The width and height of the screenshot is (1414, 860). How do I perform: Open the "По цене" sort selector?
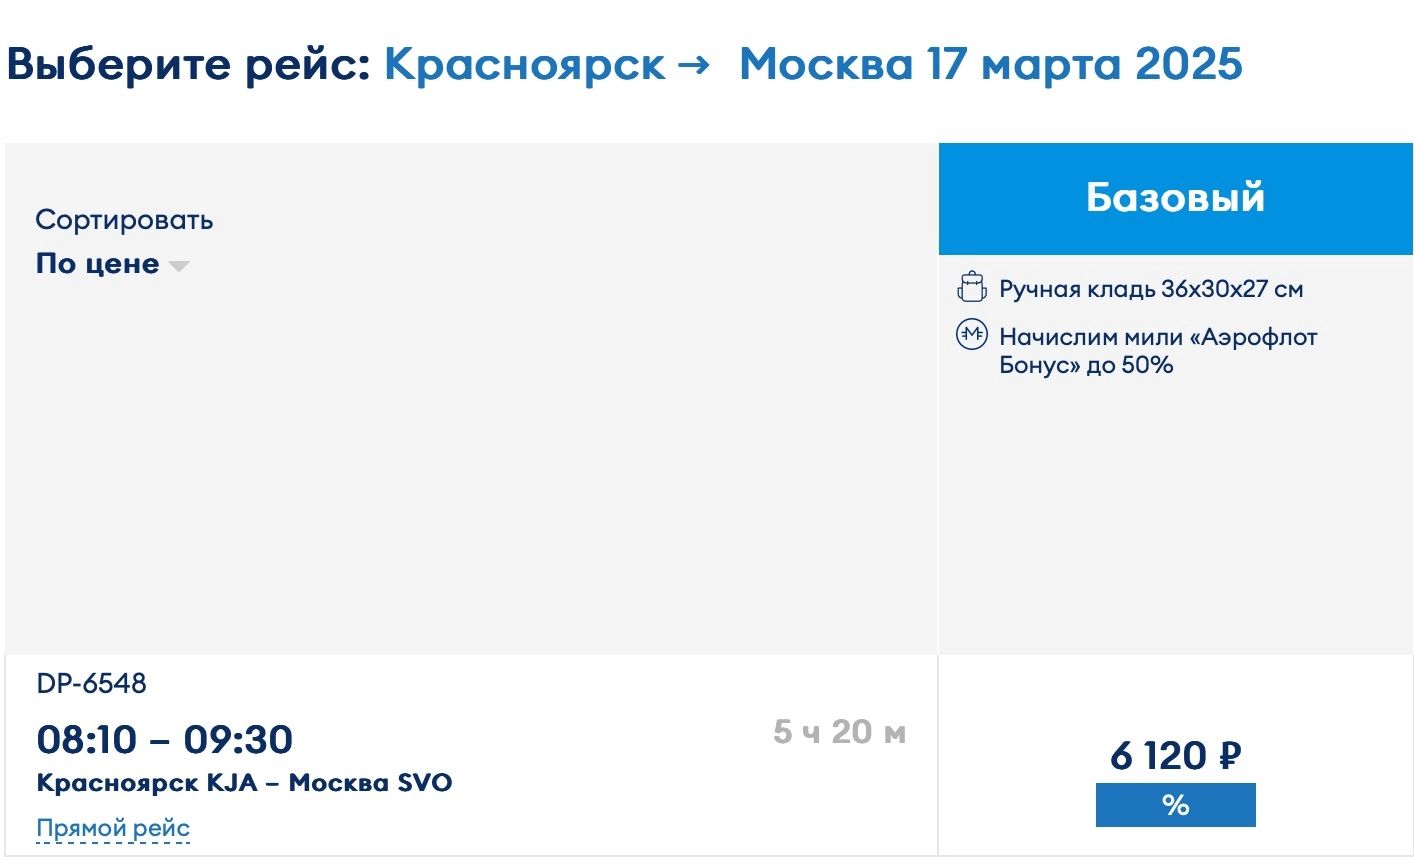click(x=98, y=264)
